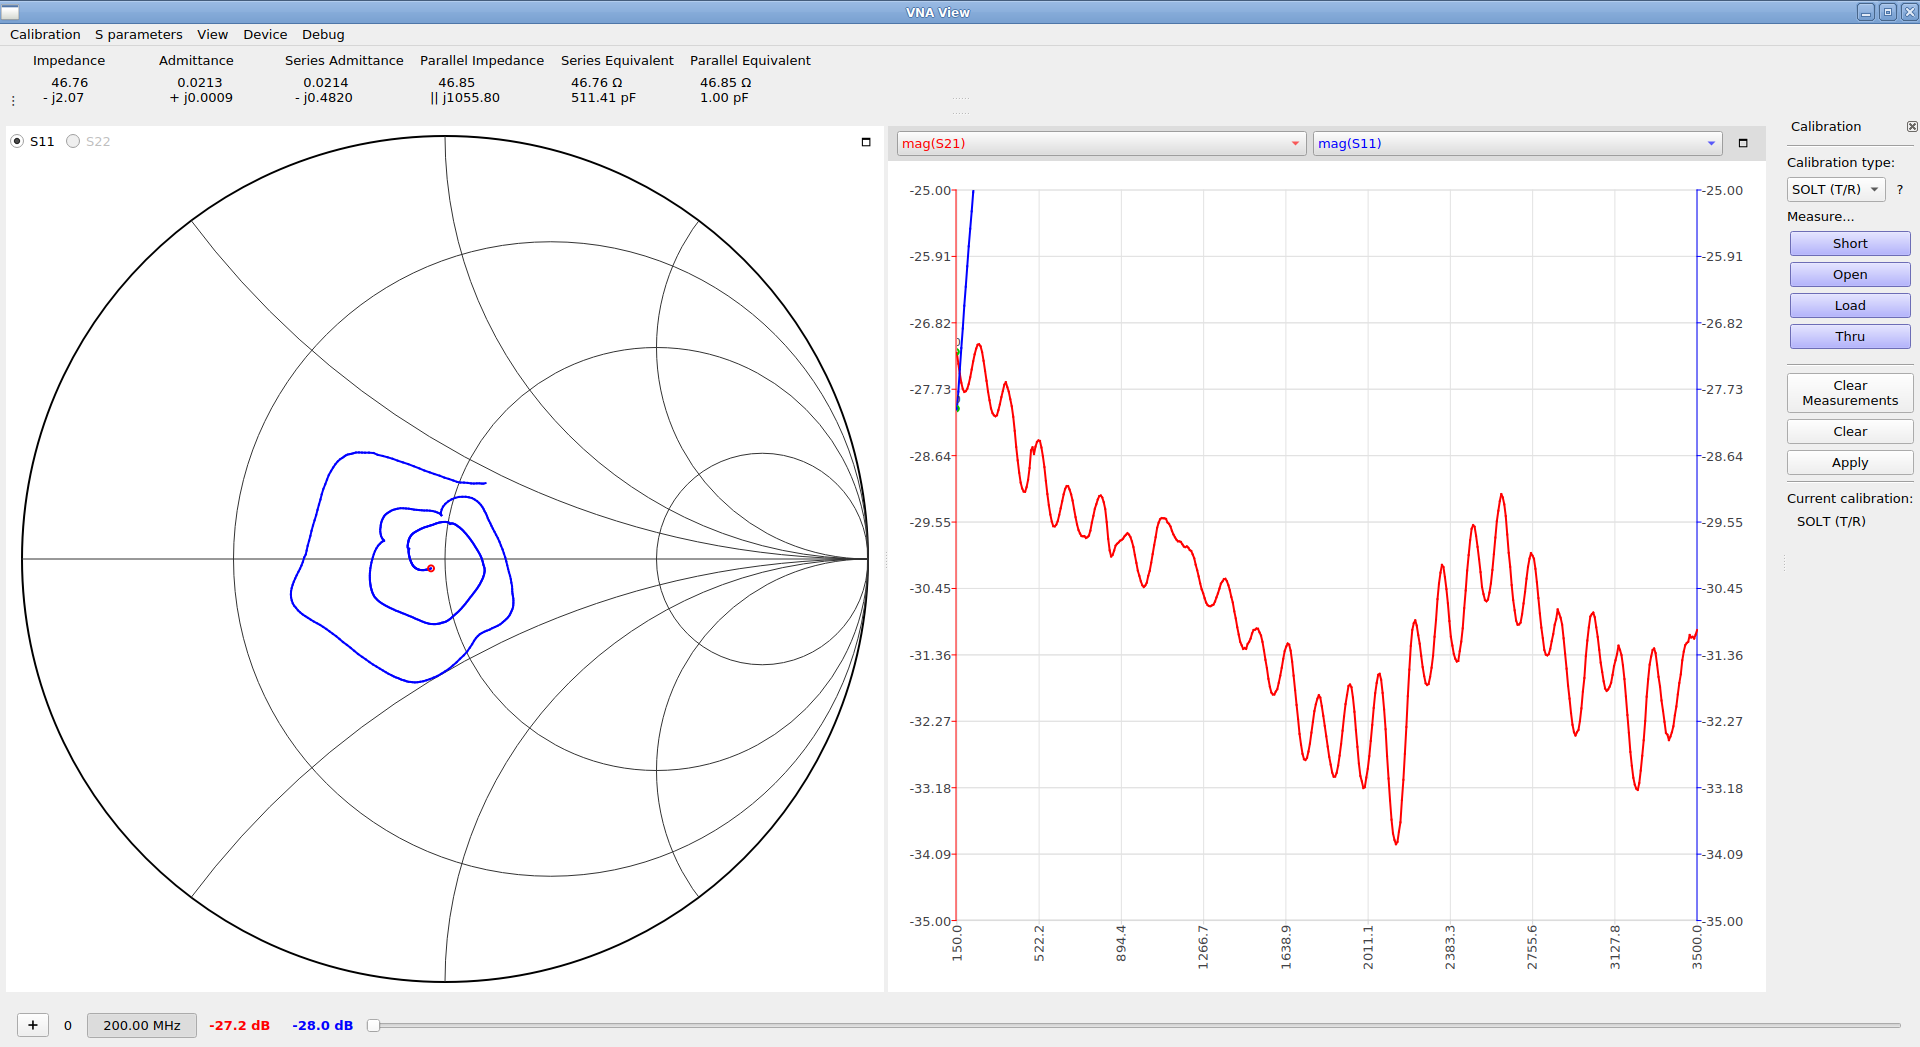The height and width of the screenshot is (1047, 1920).
Task: Click the Current calibration SOLT (T/R) text
Action: [1831, 521]
